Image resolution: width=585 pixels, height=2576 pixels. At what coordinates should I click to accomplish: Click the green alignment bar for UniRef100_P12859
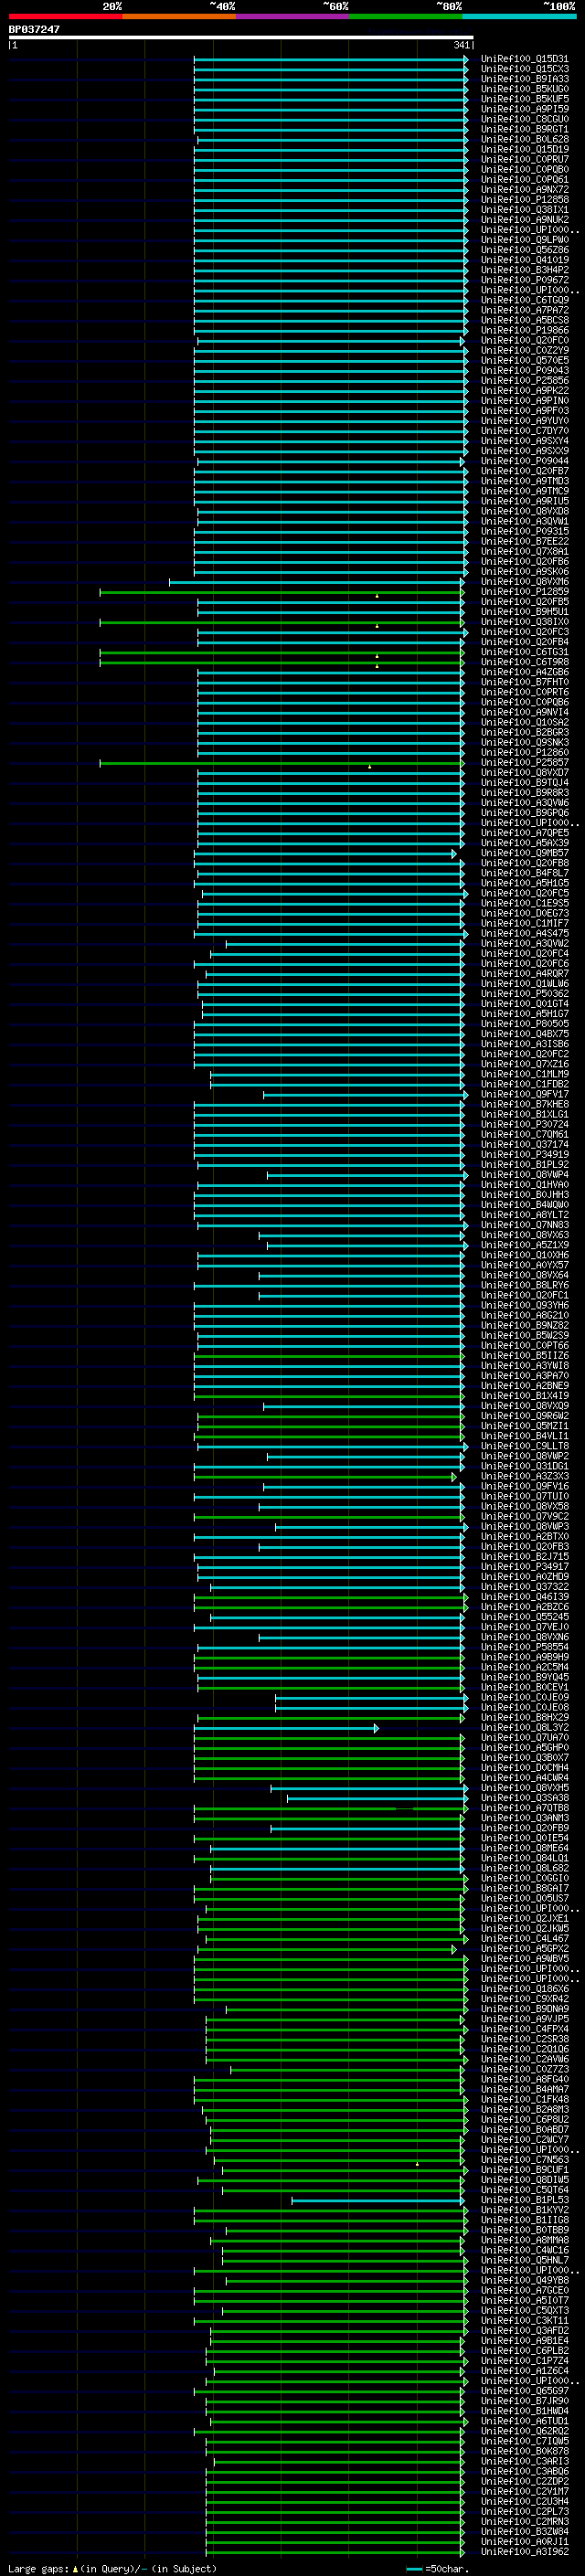(x=282, y=592)
